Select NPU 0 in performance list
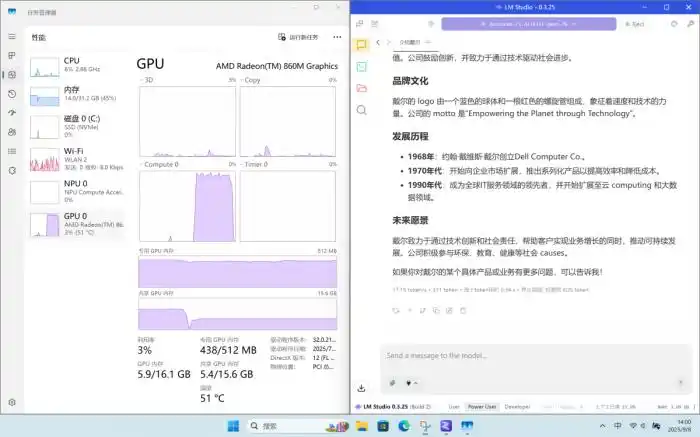Screen dimensions: 700x437 77,191
